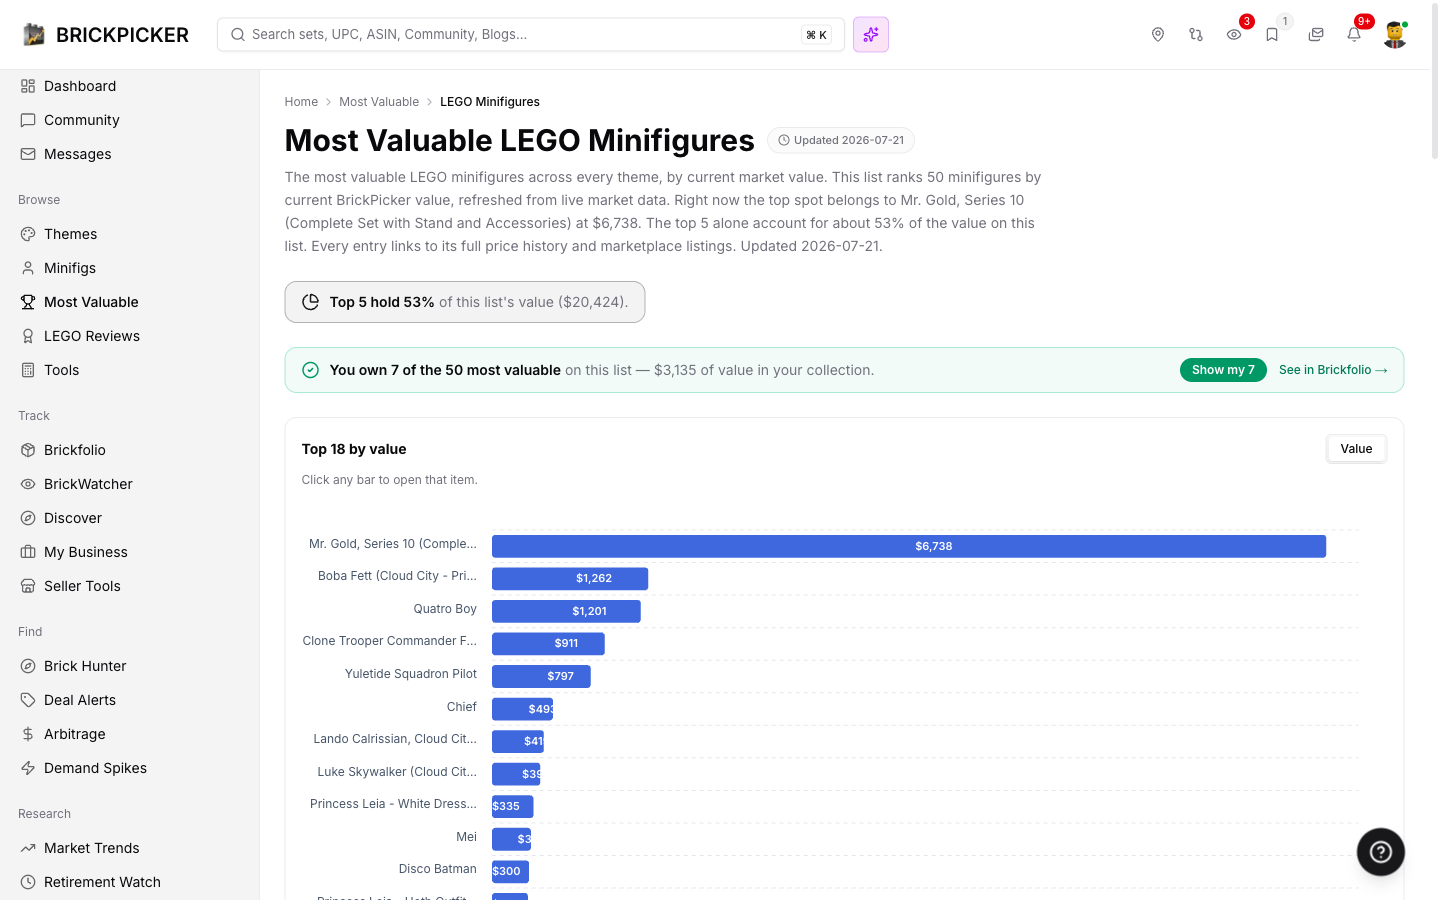Open the Yuletide Squadron Pilot $797 bar
Viewport: 1440px width, 900px height.
(x=541, y=676)
